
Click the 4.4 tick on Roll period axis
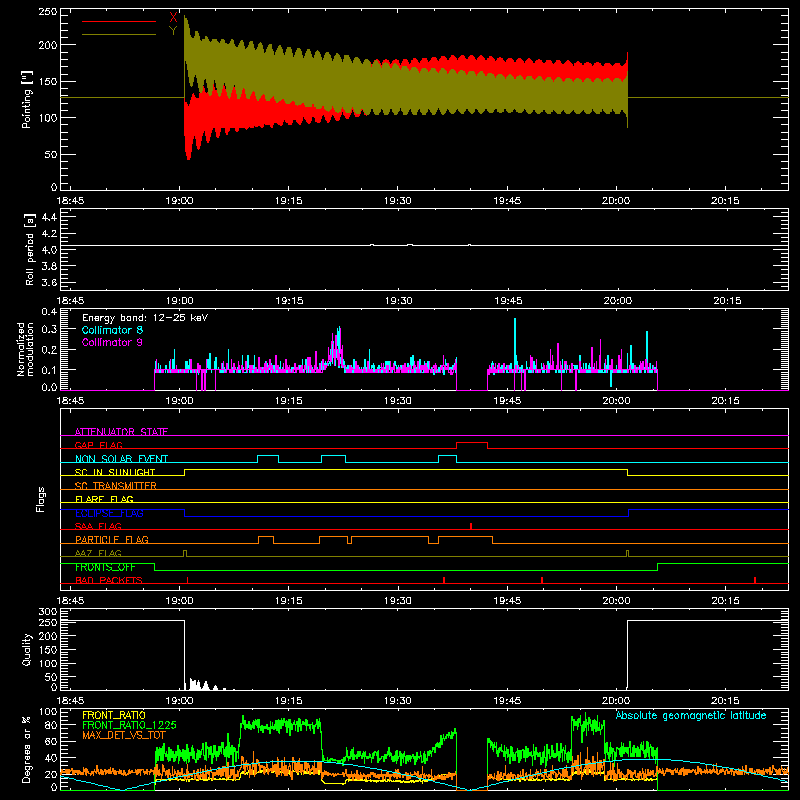[49, 217]
